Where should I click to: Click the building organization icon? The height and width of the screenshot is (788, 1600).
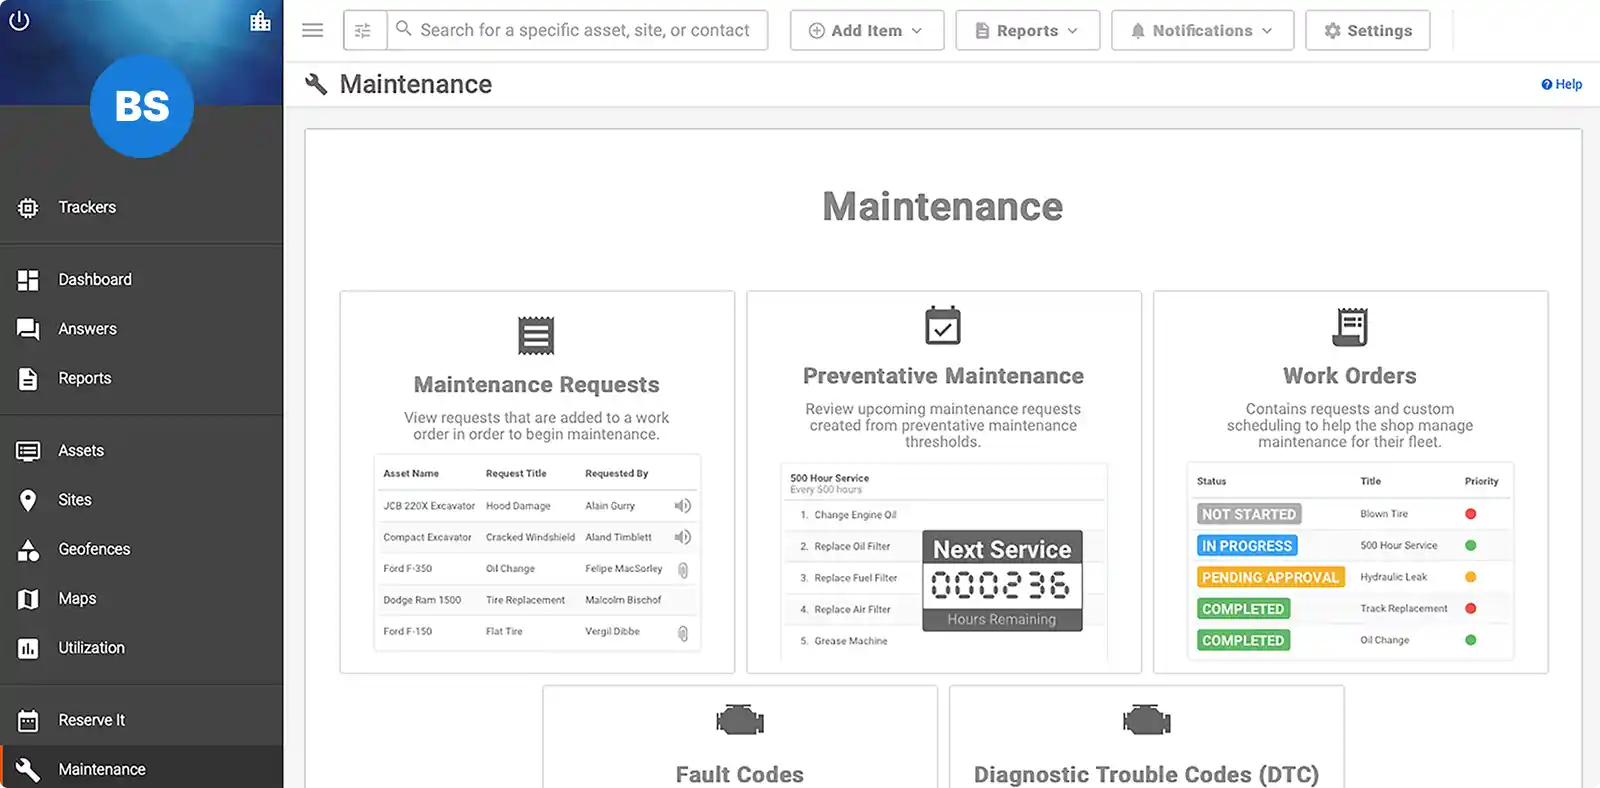(x=260, y=21)
